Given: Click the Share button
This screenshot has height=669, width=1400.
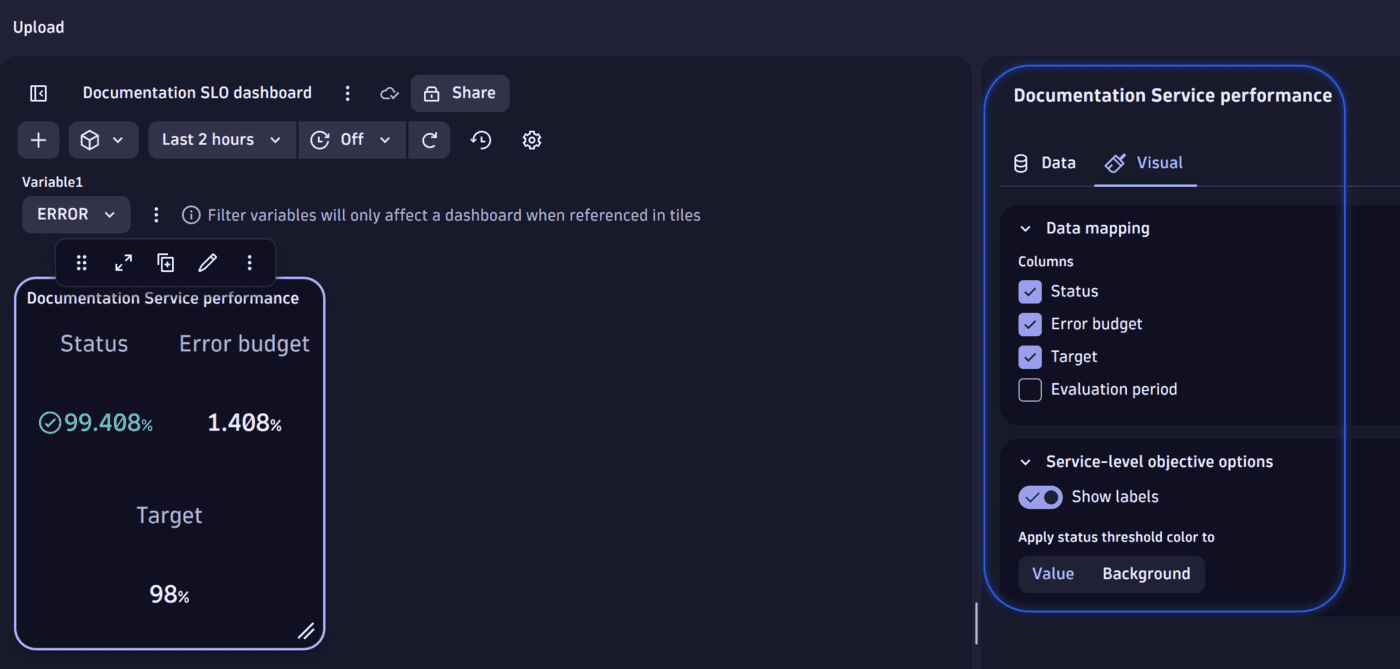Looking at the screenshot, I should 460,92.
